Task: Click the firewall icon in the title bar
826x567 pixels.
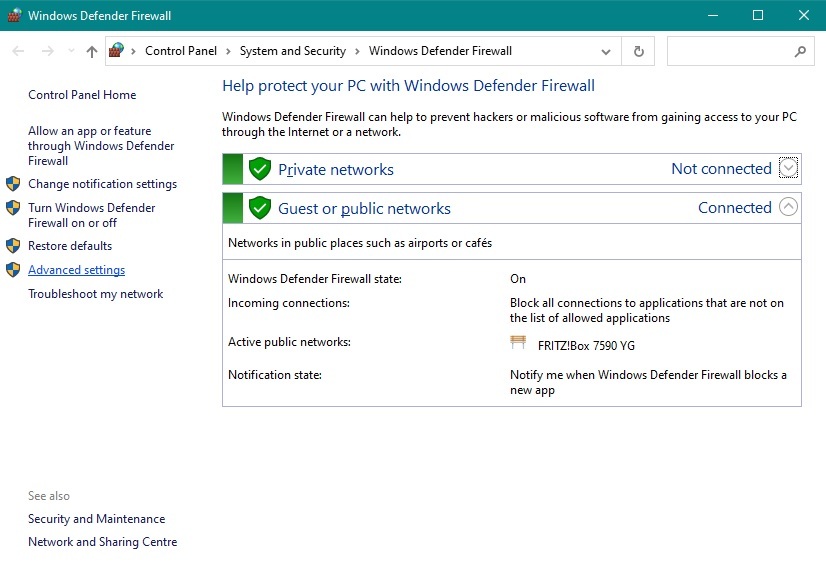Action: (13, 15)
